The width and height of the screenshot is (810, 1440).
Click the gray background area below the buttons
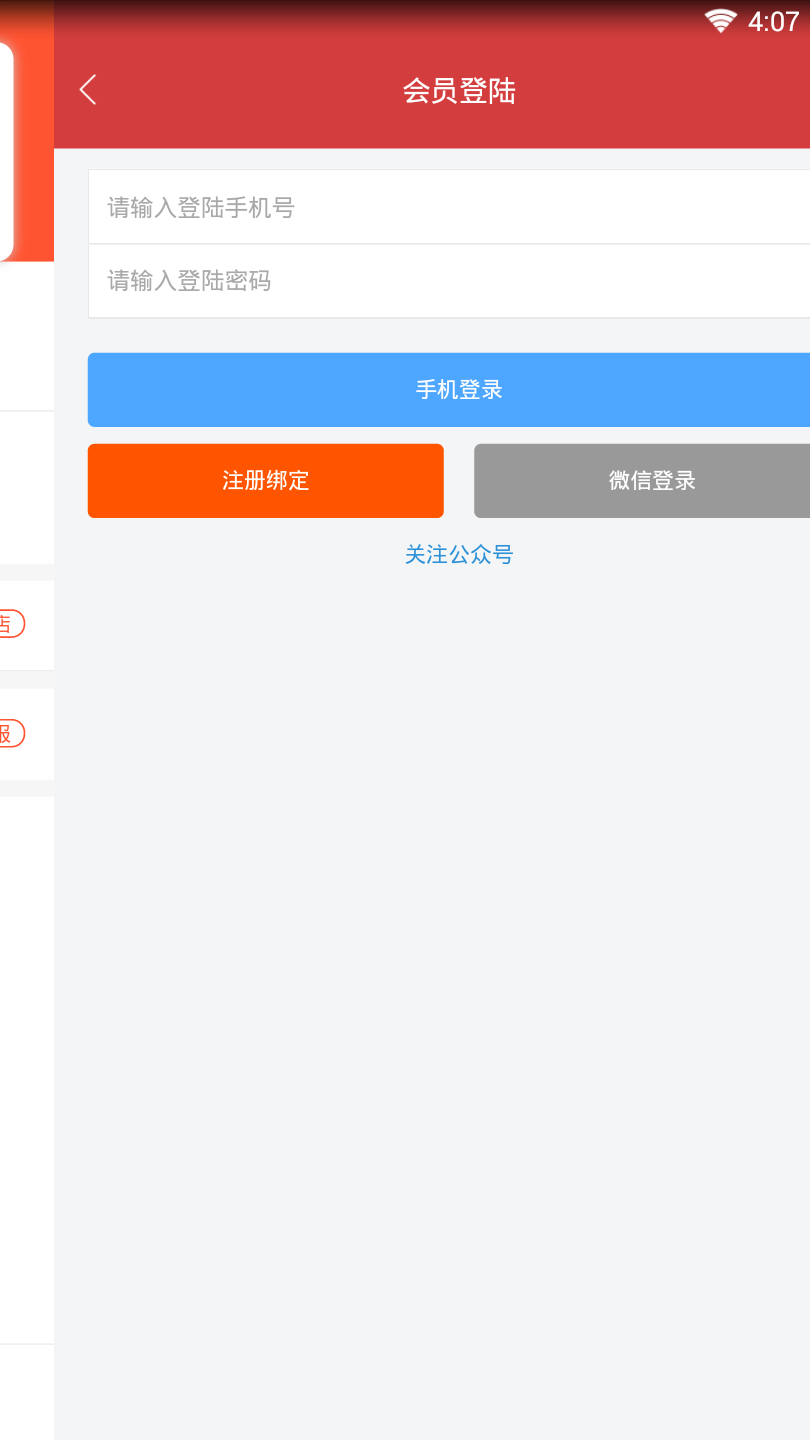coord(450,900)
